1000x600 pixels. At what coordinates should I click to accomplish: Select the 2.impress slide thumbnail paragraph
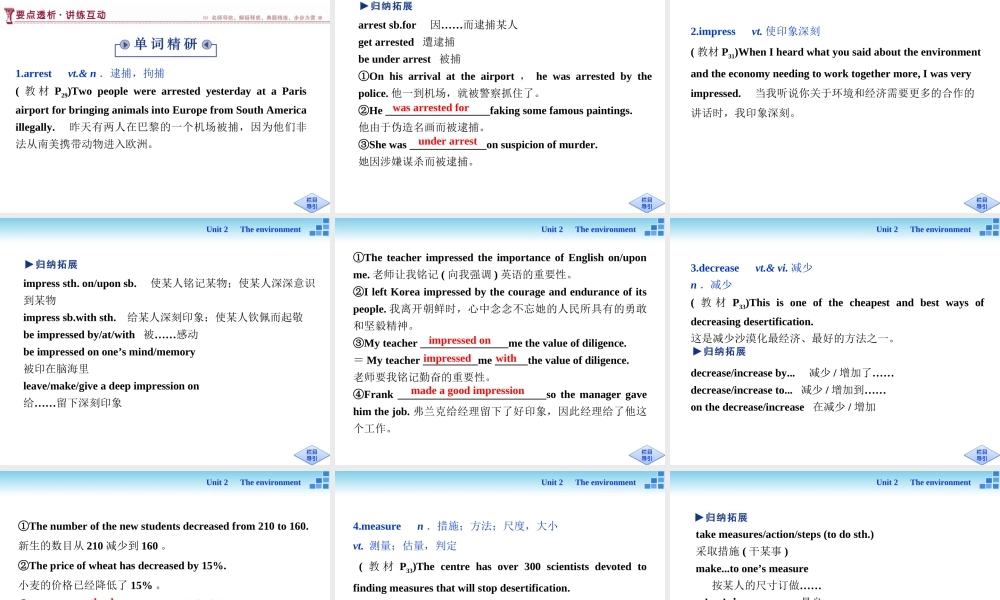pos(835,82)
